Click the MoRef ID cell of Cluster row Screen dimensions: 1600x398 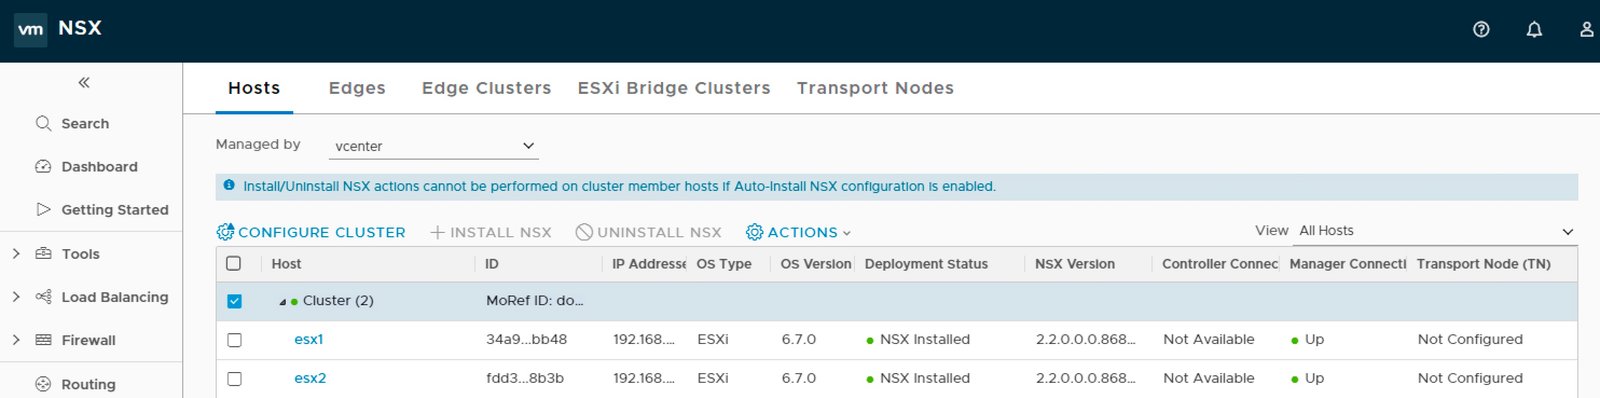tap(535, 301)
